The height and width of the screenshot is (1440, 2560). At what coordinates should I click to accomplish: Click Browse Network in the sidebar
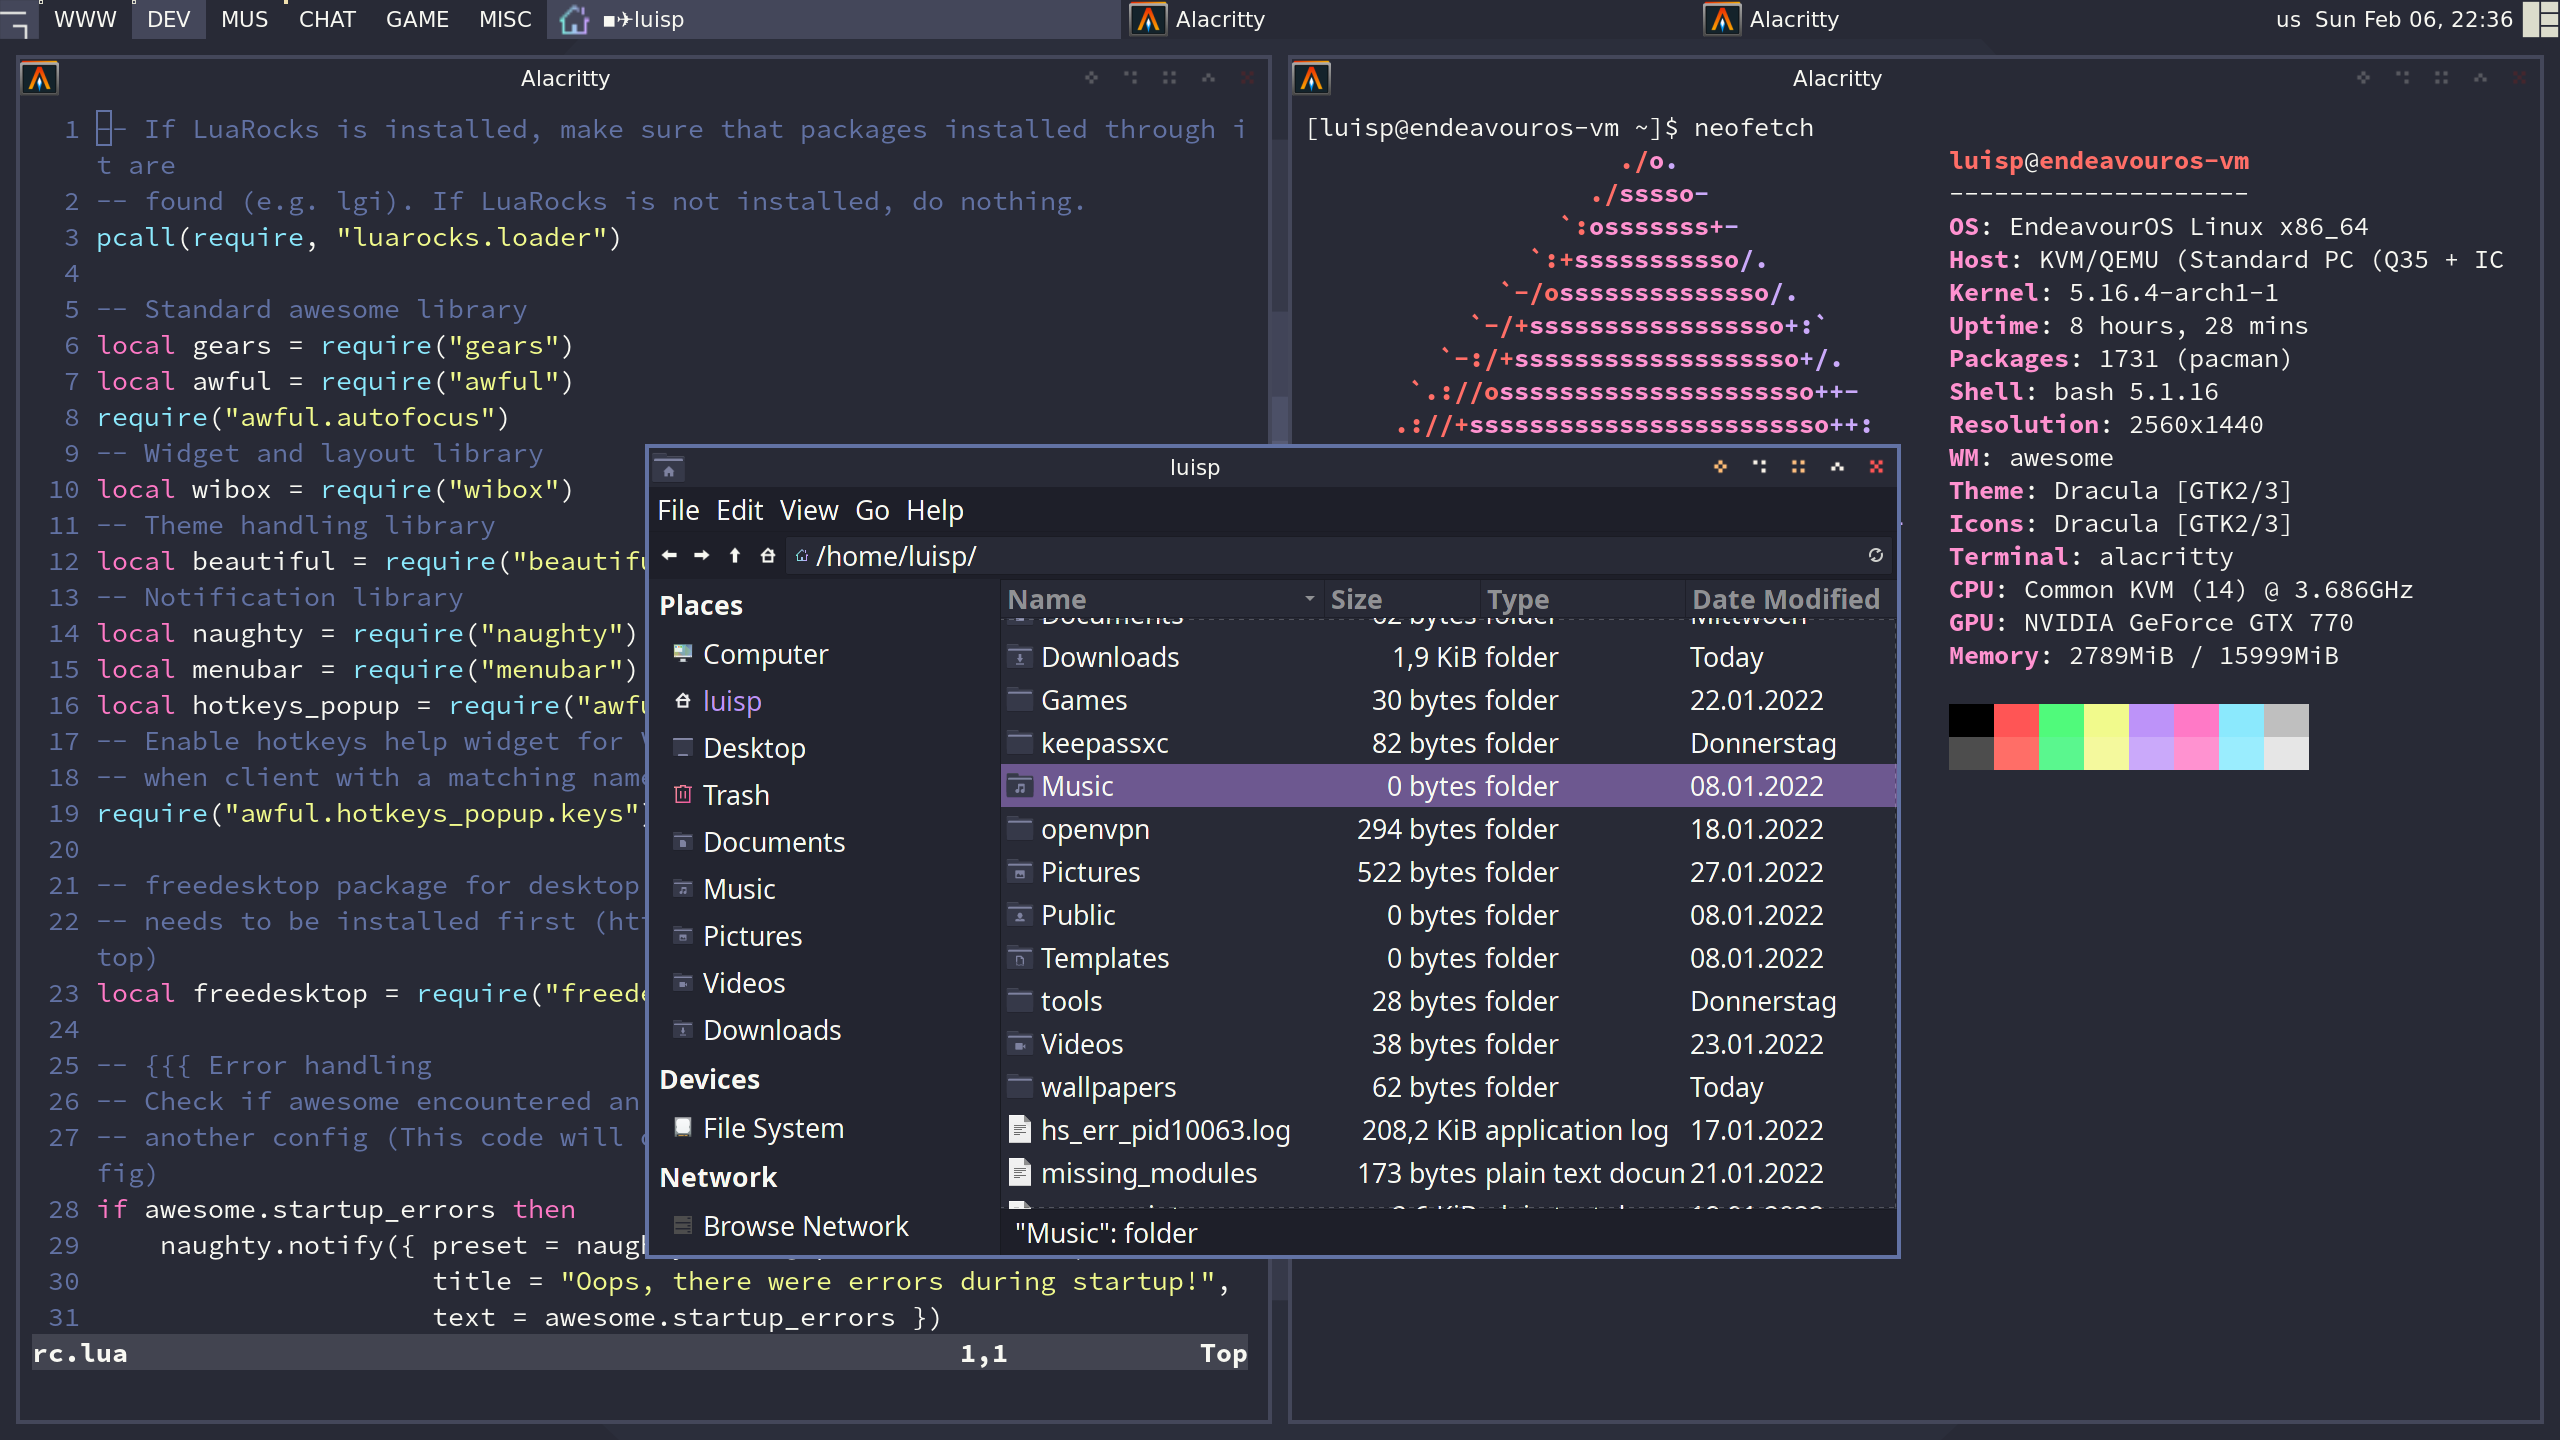[x=805, y=1226]
